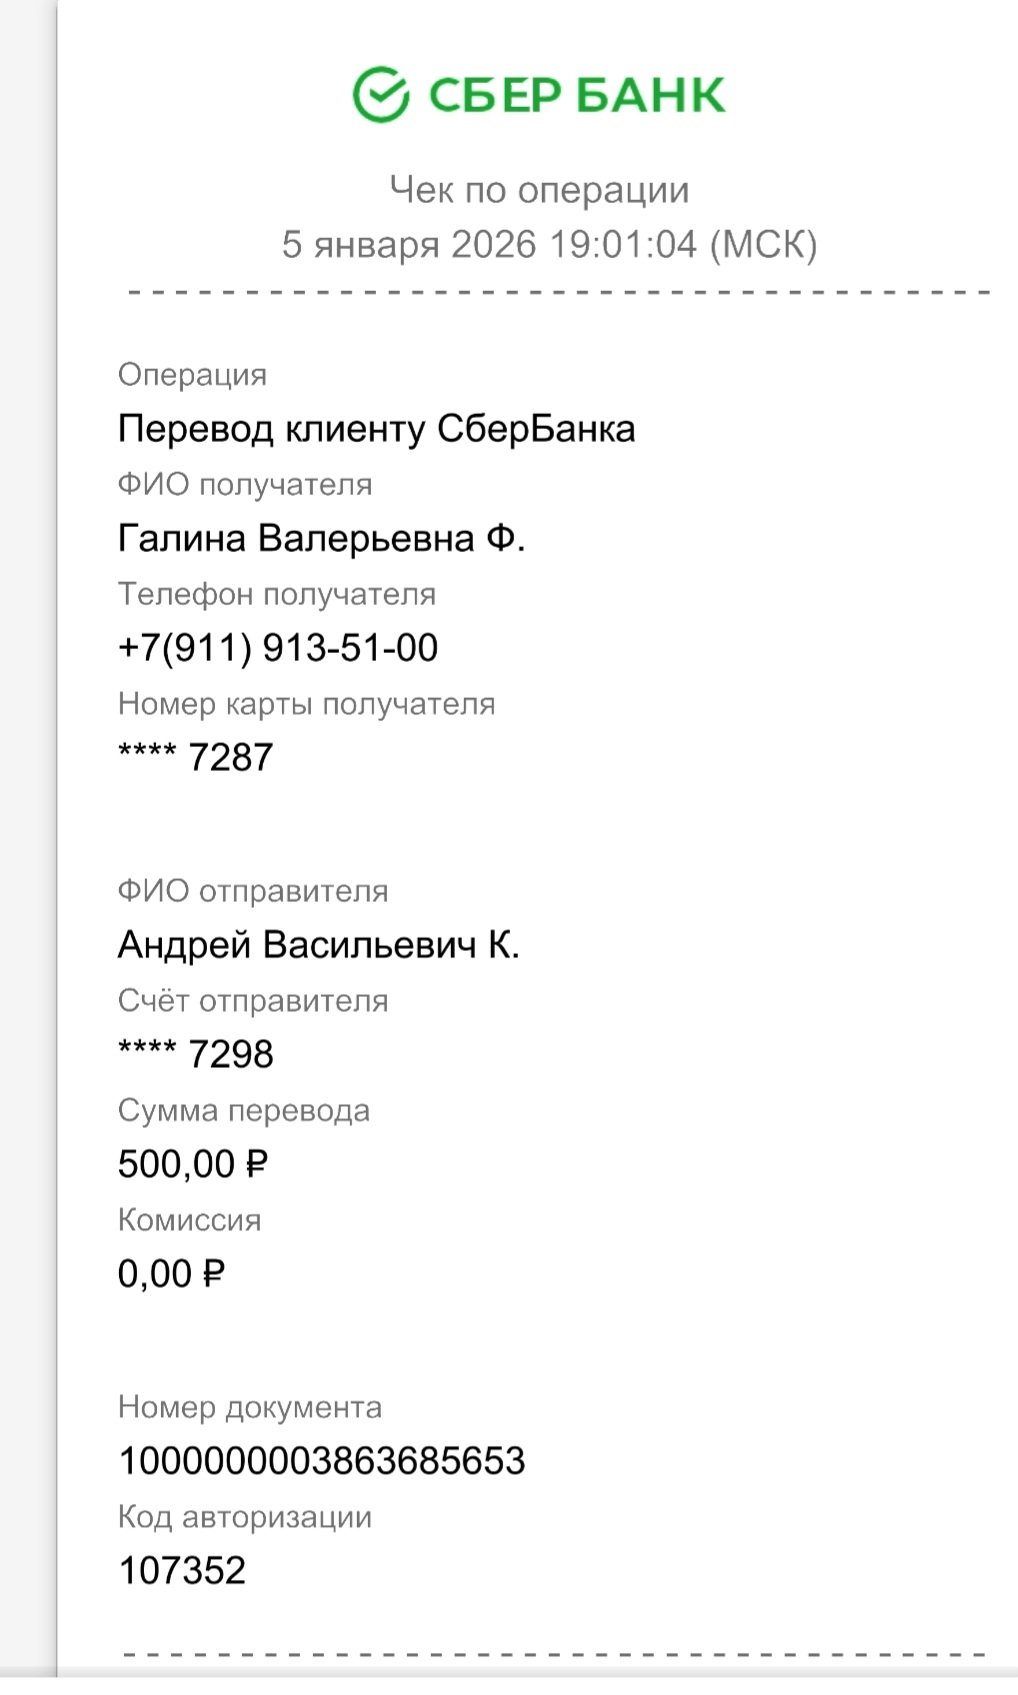Click the ФИО получателя label
The width and height of the screenshot is (1018, 1695).
(245, 485)
